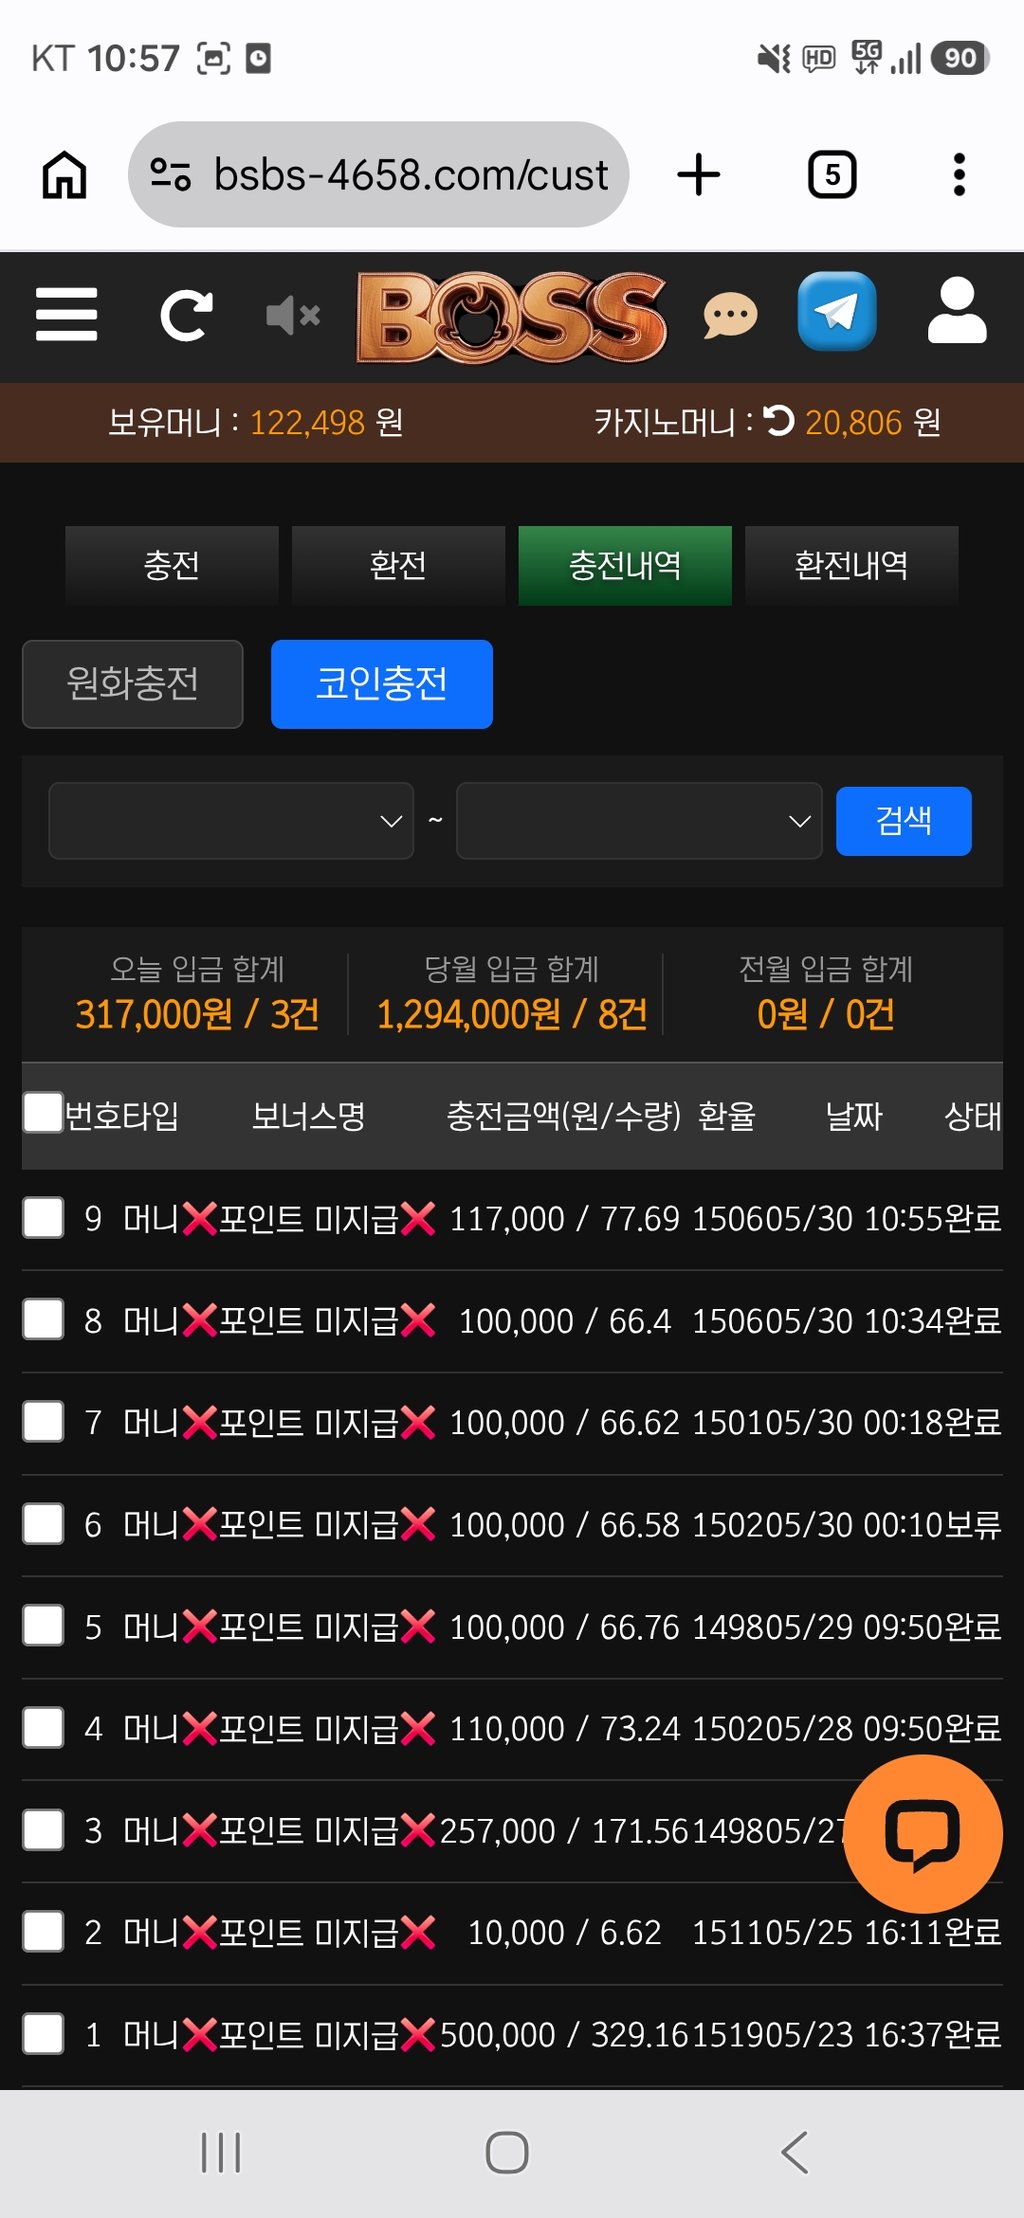Image resolution: width=1024 pixels, height=2218 pixels.
Task: Switch to the 충전 tab
Action: click(171, 565)
